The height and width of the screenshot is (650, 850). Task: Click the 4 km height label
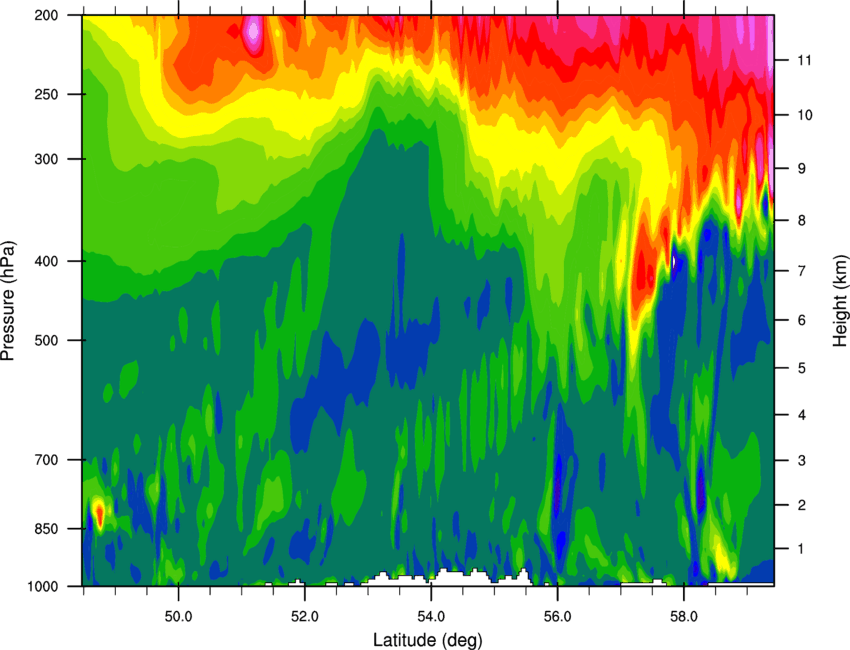point(801,415)
